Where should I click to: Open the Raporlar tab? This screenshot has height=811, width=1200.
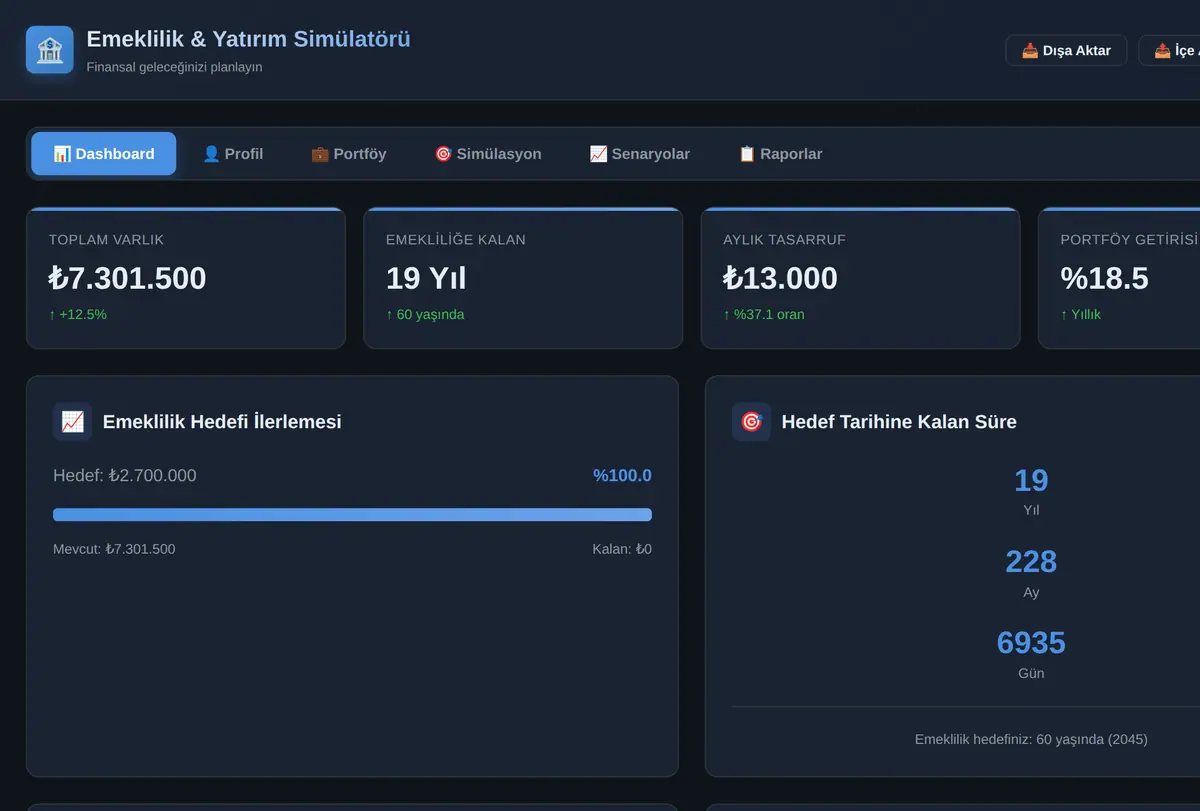[x=780, y=154]
